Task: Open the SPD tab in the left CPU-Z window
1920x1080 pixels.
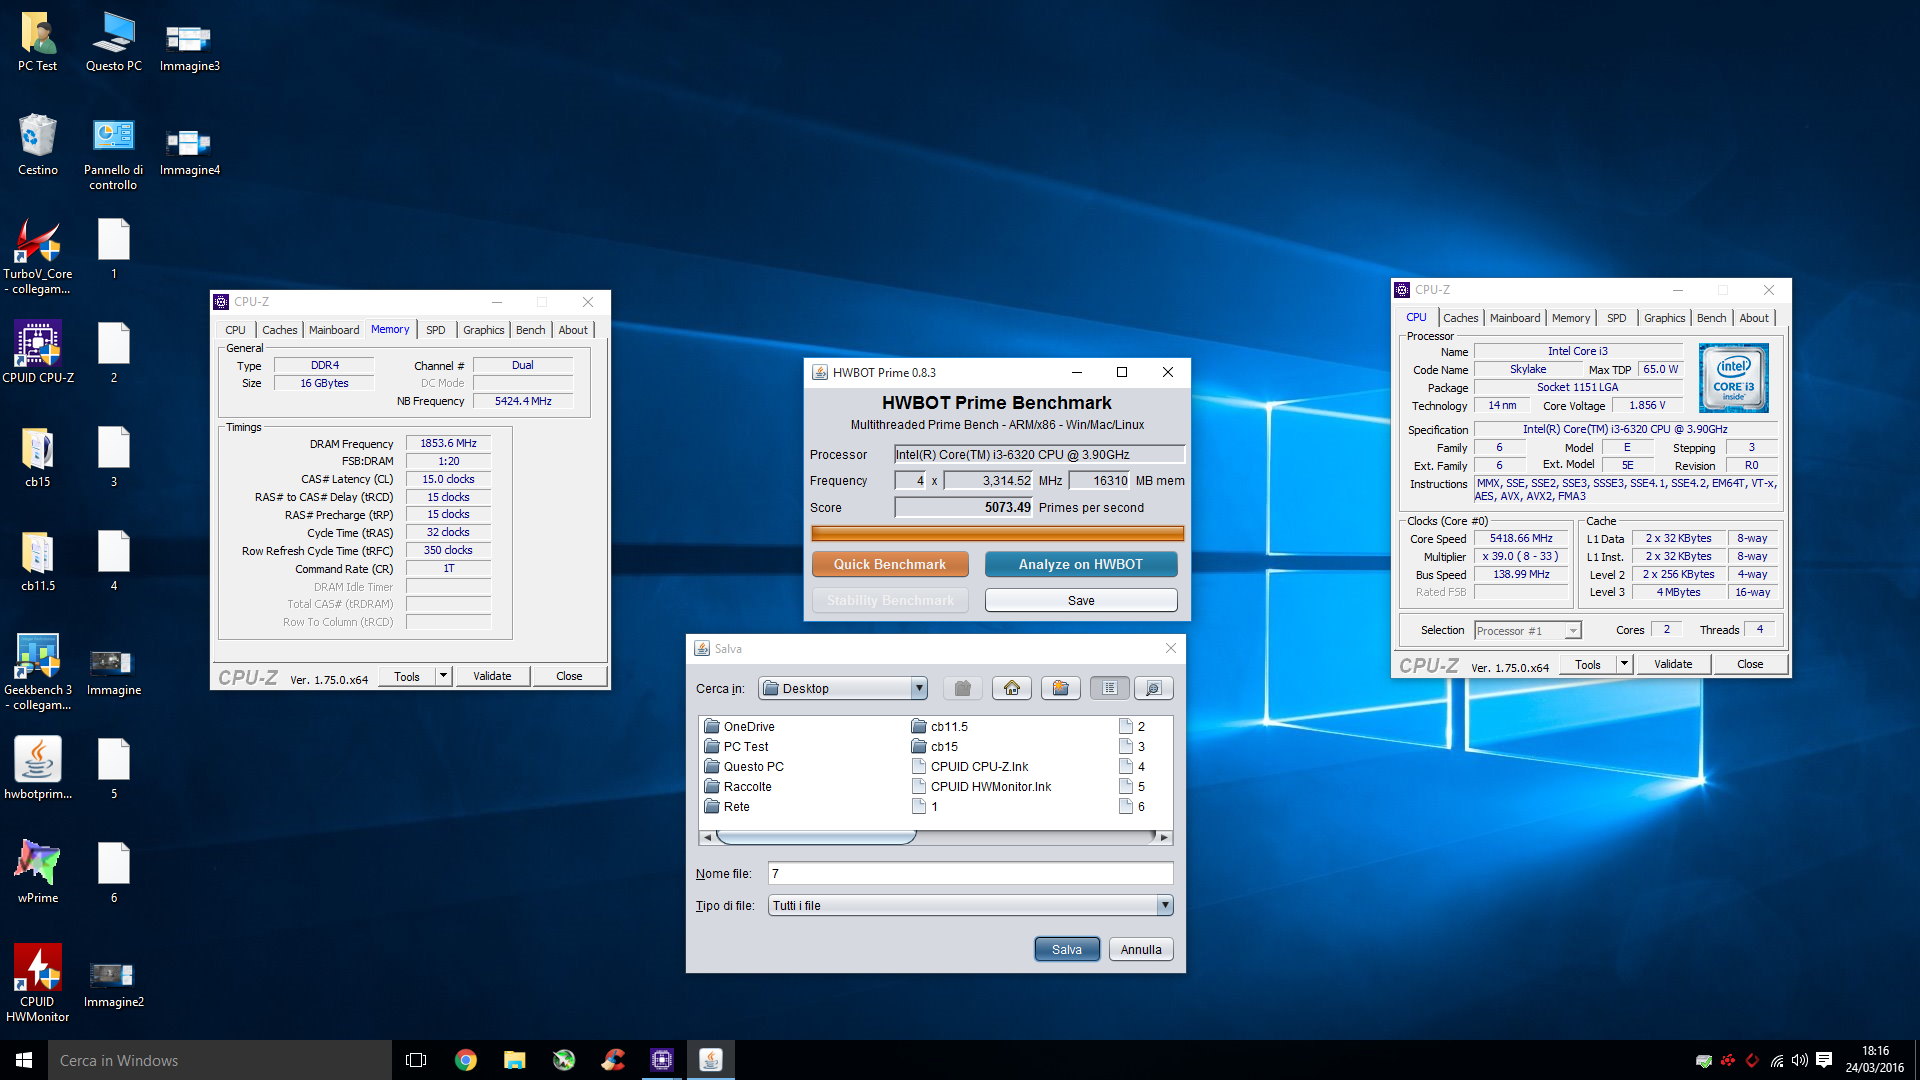Action: [x=436, y=330]
